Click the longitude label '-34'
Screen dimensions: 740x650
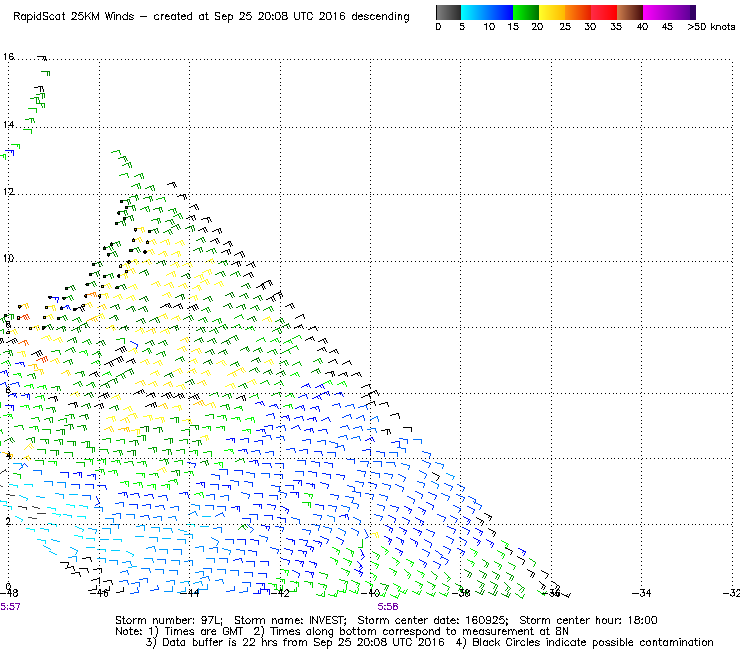(641, 593)
